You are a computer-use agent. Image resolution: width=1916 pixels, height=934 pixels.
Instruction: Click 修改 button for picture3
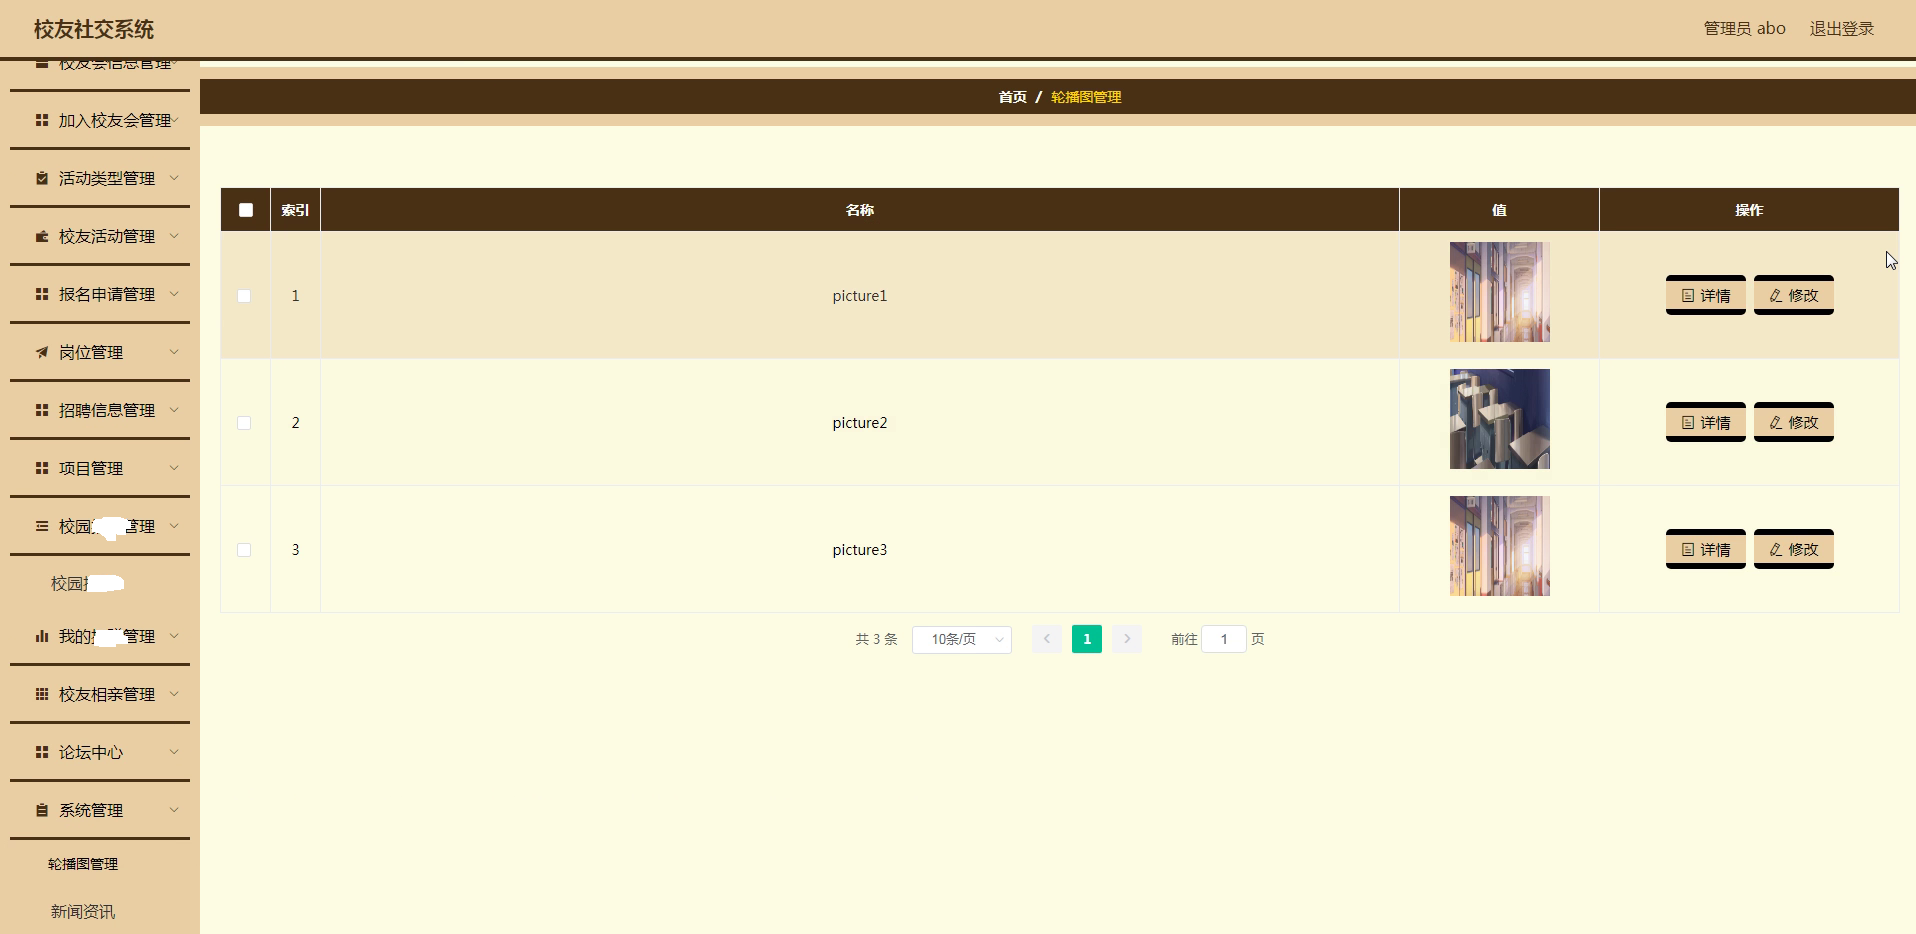1794,549
